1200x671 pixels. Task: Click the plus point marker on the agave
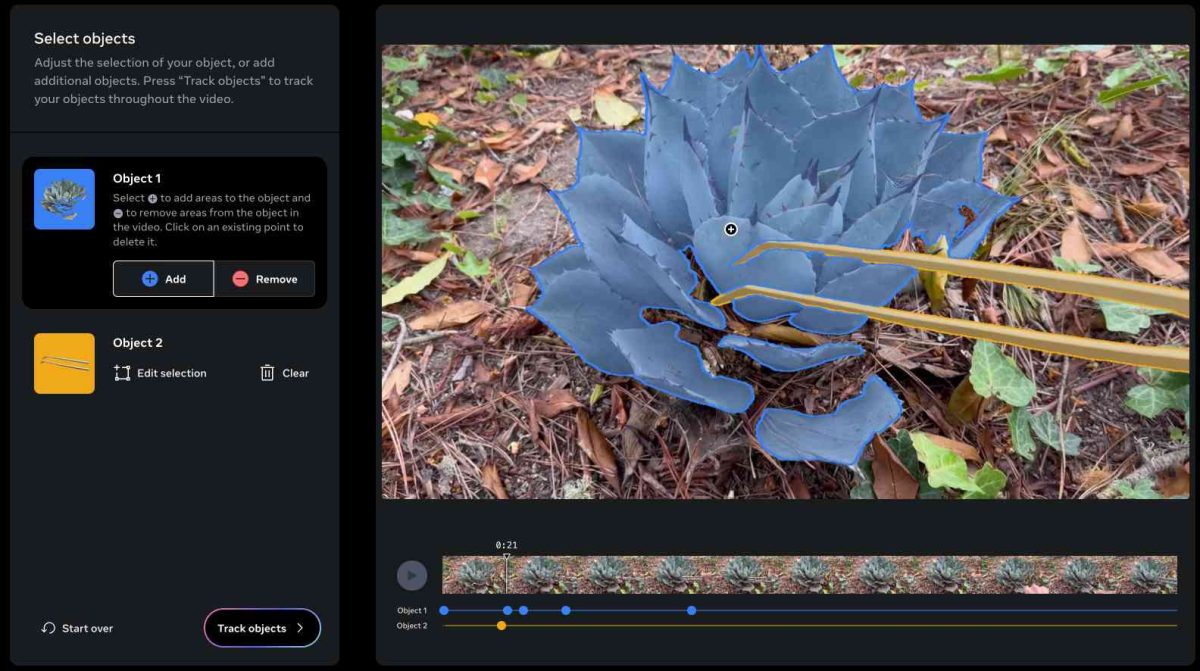[x=731, y=230]
